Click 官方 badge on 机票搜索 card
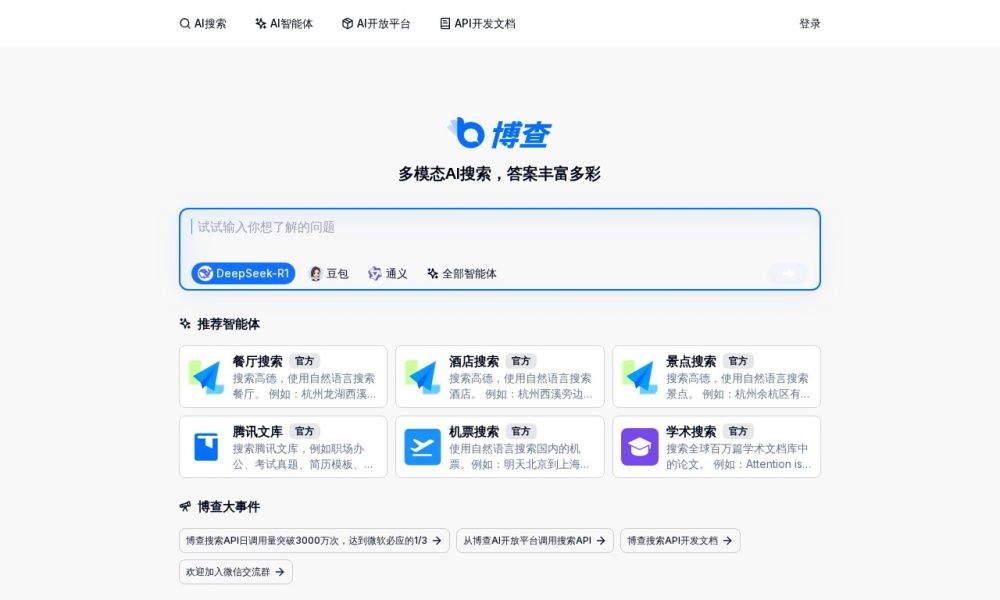This screenshot has height=600, width=1000. click(x=520, y=431)
